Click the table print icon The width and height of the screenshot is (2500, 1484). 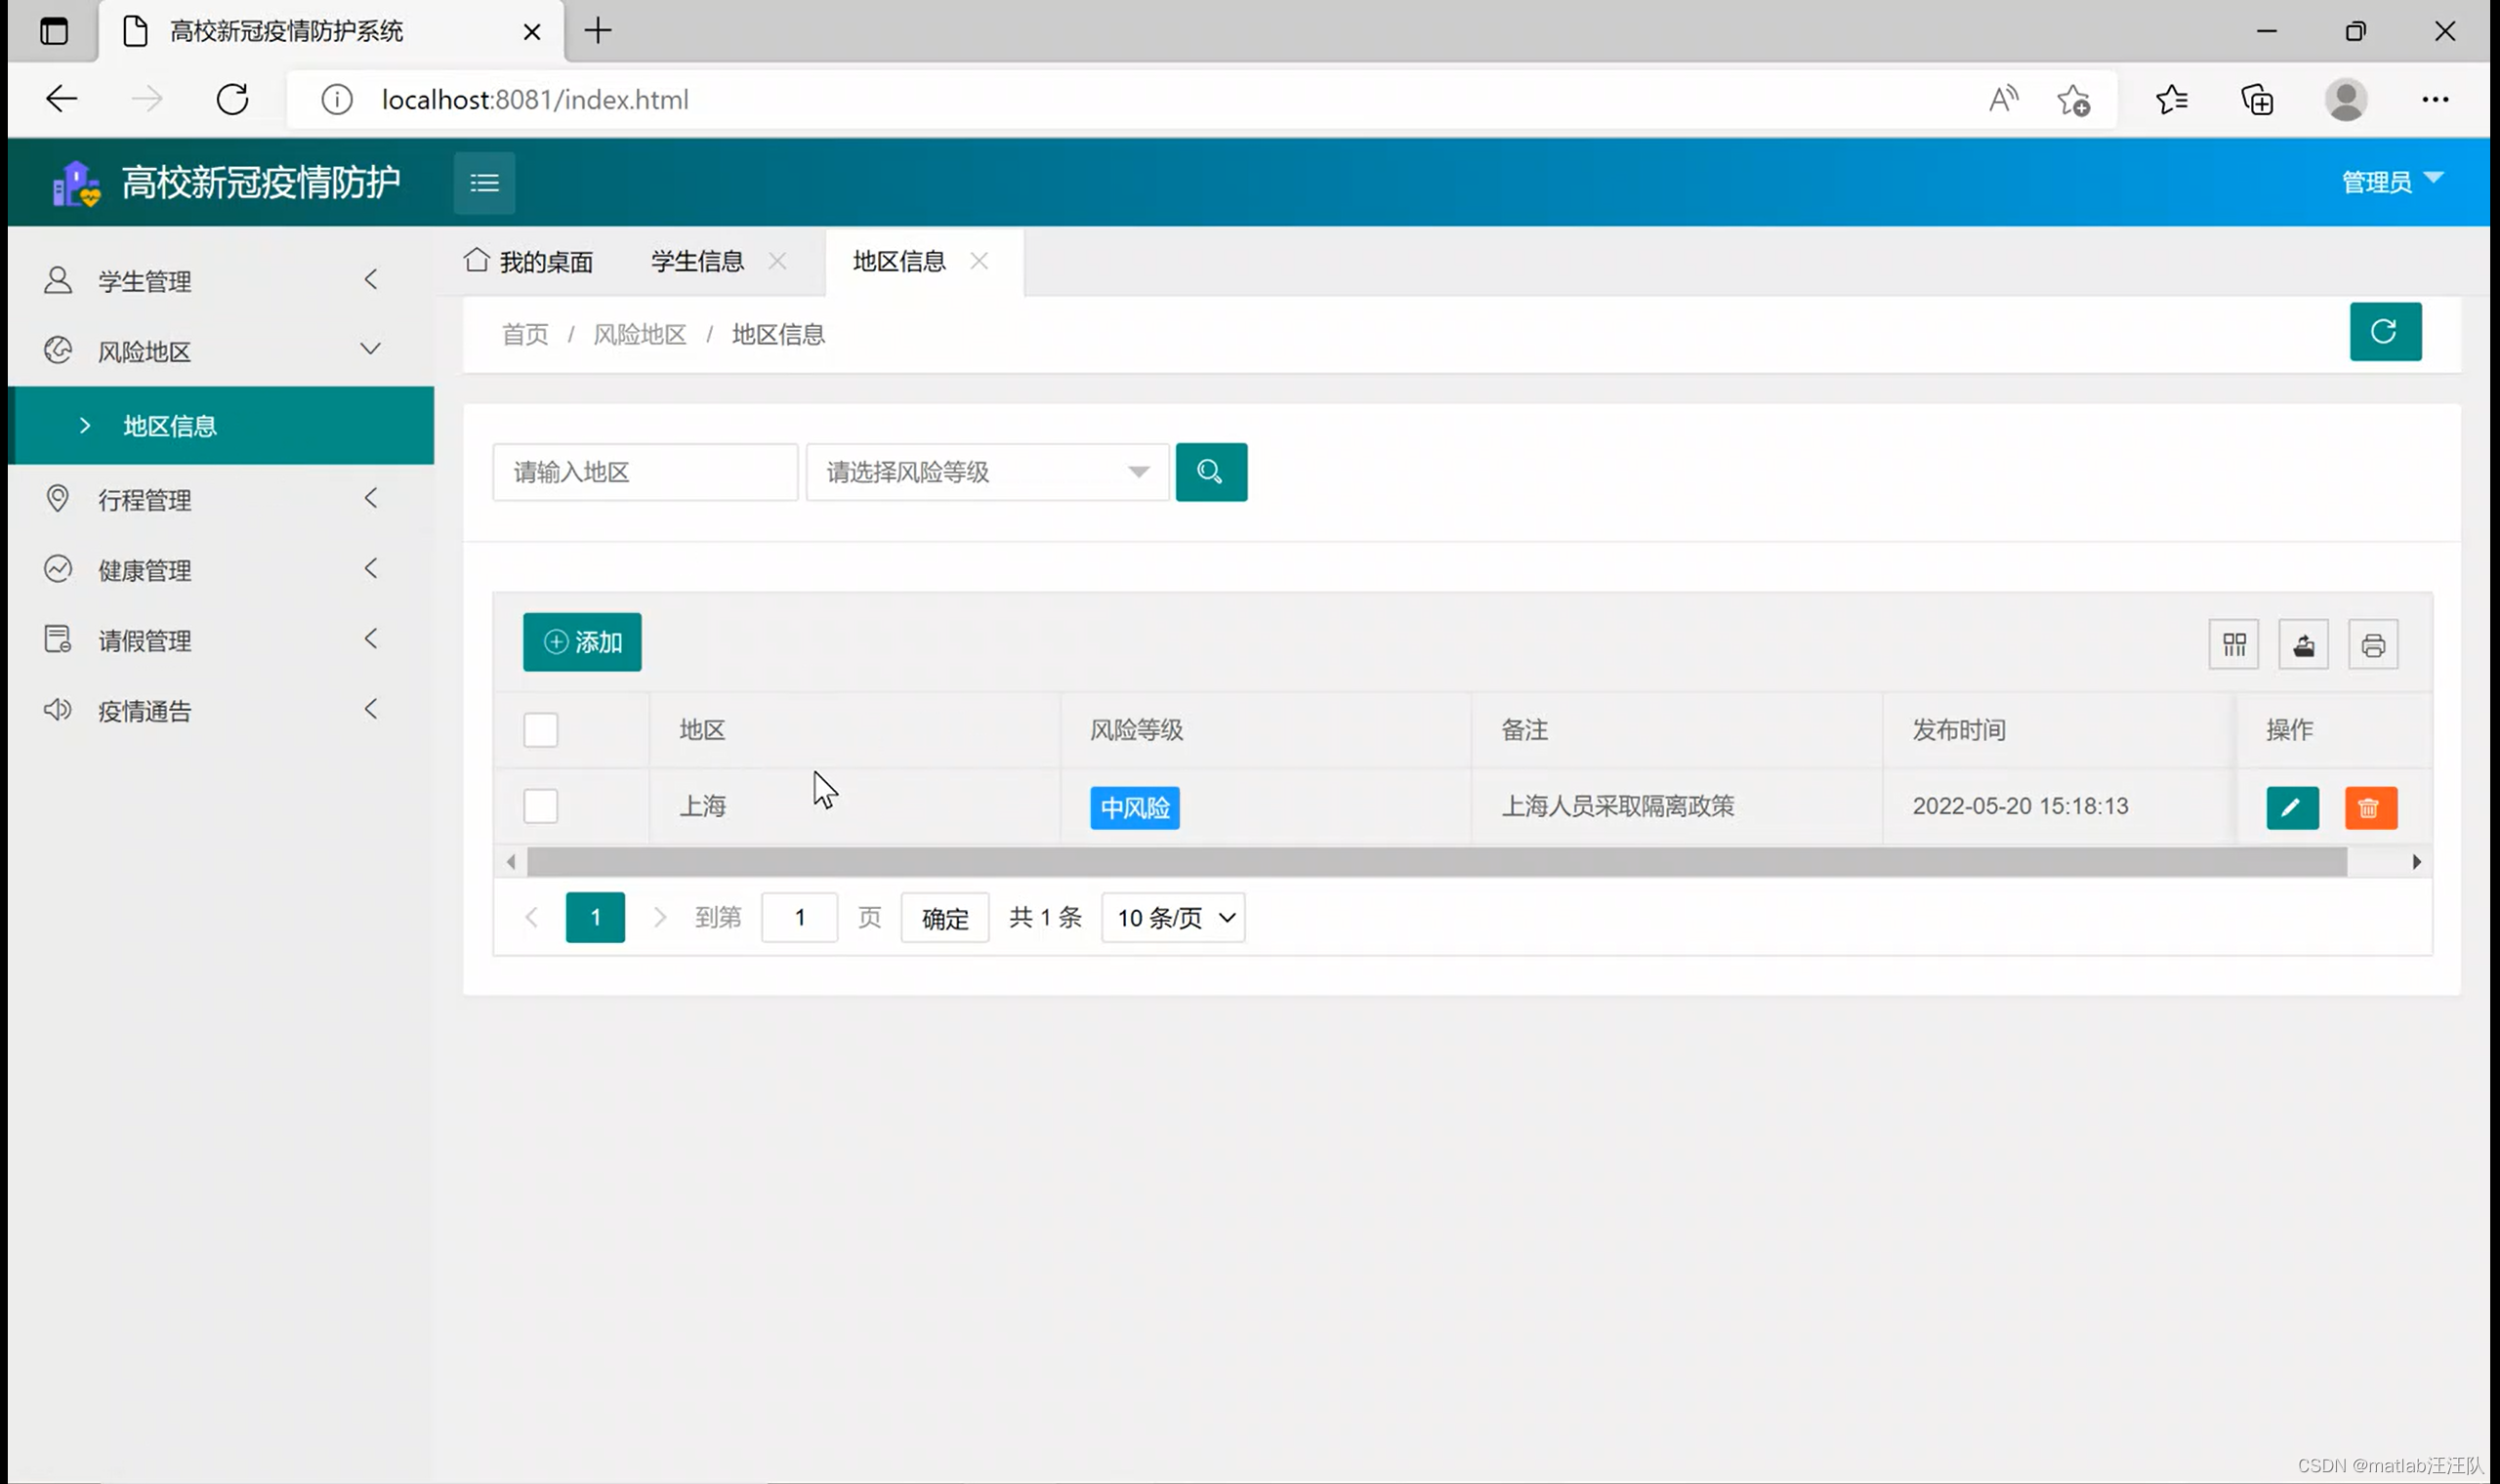point(2372,645)
